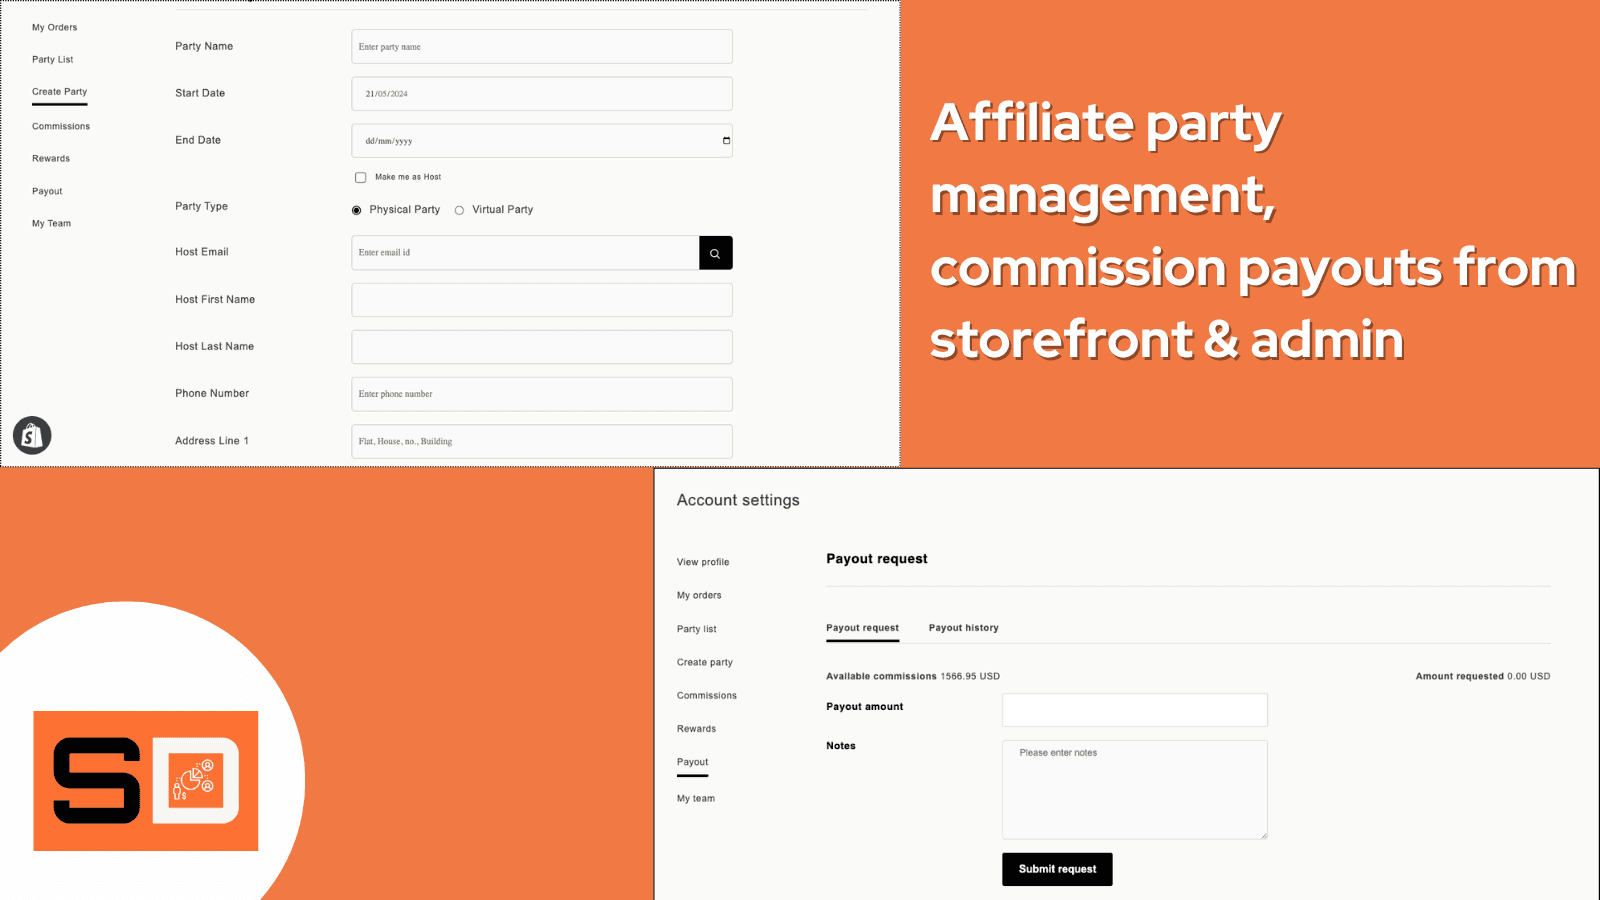
Task: Click the SD app logo
Action: (146, 781)
